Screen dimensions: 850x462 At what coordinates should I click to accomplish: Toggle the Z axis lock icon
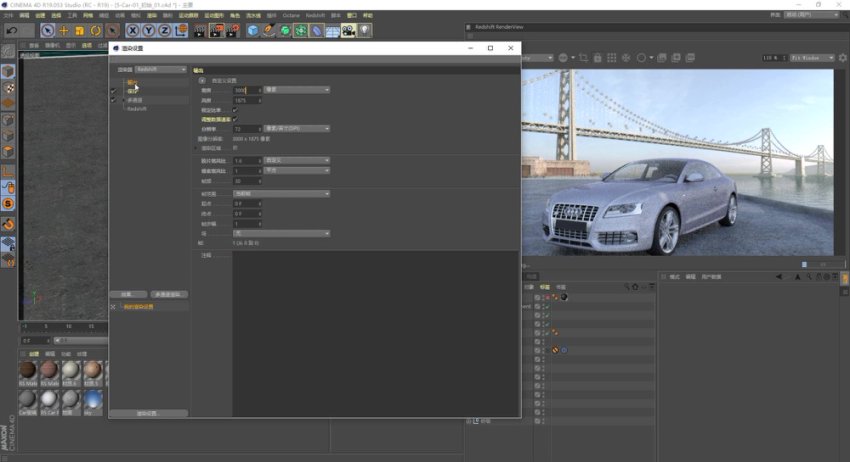tap(166, 31)
